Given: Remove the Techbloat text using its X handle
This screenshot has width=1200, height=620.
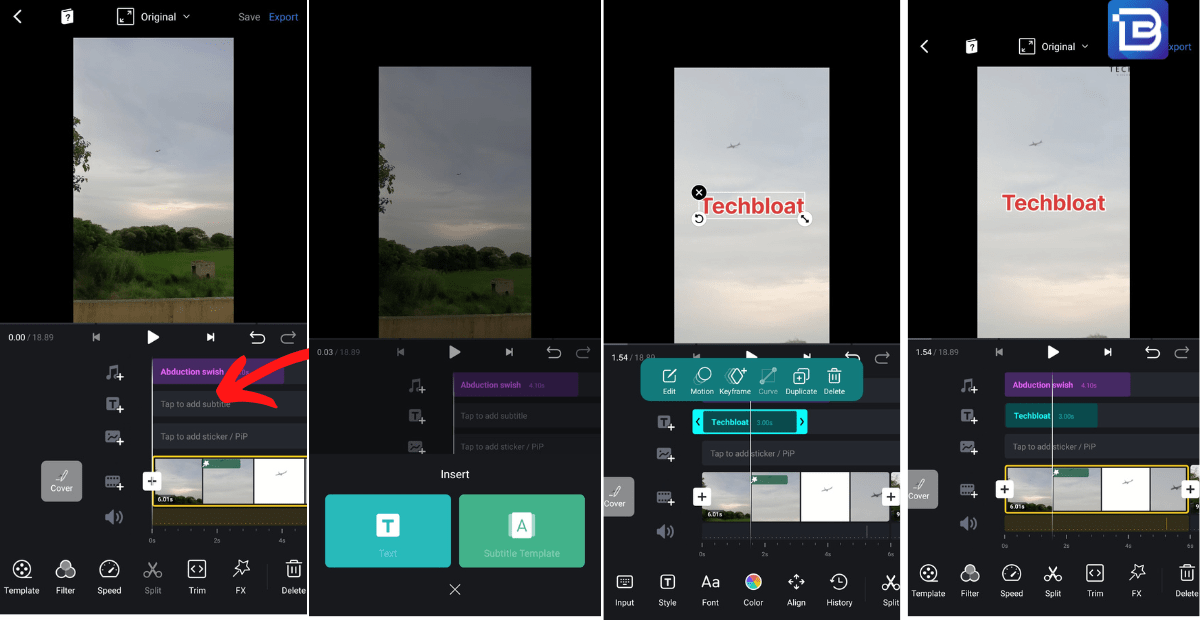Looking at the screenshot, I should coord(699,193).
